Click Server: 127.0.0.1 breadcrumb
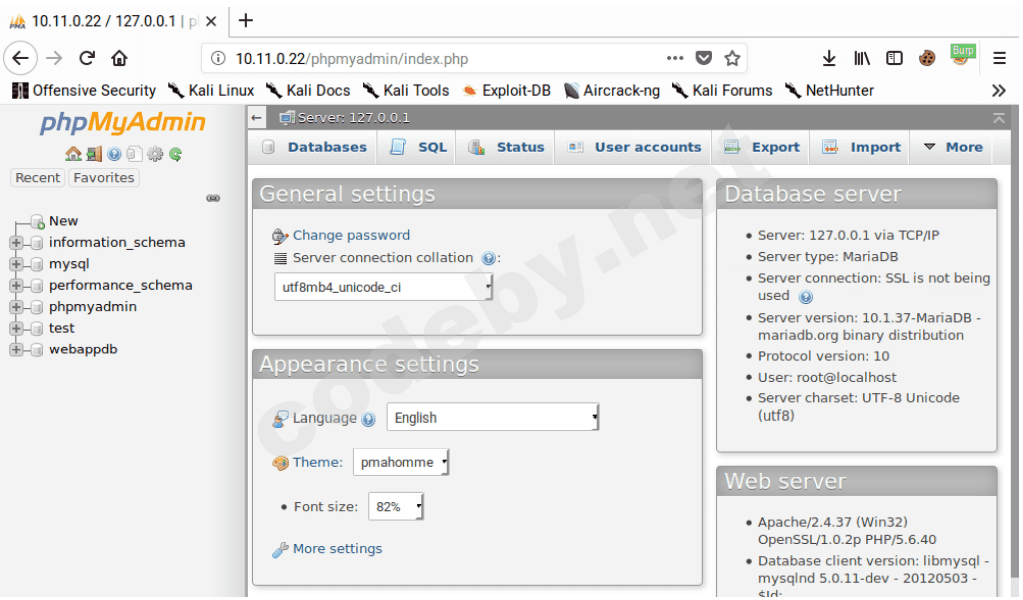Image resolution: width=1023 pixels, height=600 pixels. click(x=353, y=118)
